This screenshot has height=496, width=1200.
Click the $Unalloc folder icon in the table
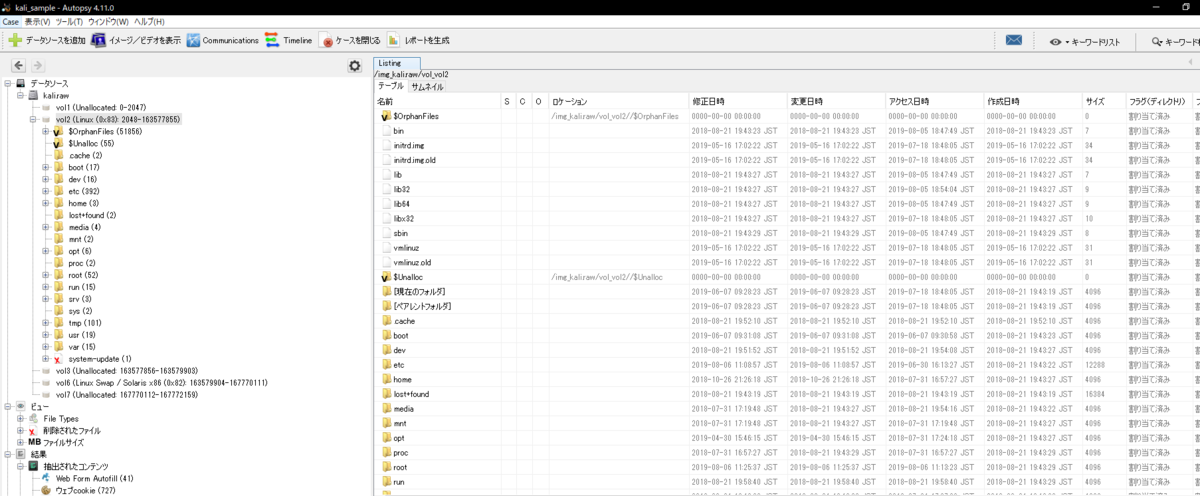(x=386, y=276)
